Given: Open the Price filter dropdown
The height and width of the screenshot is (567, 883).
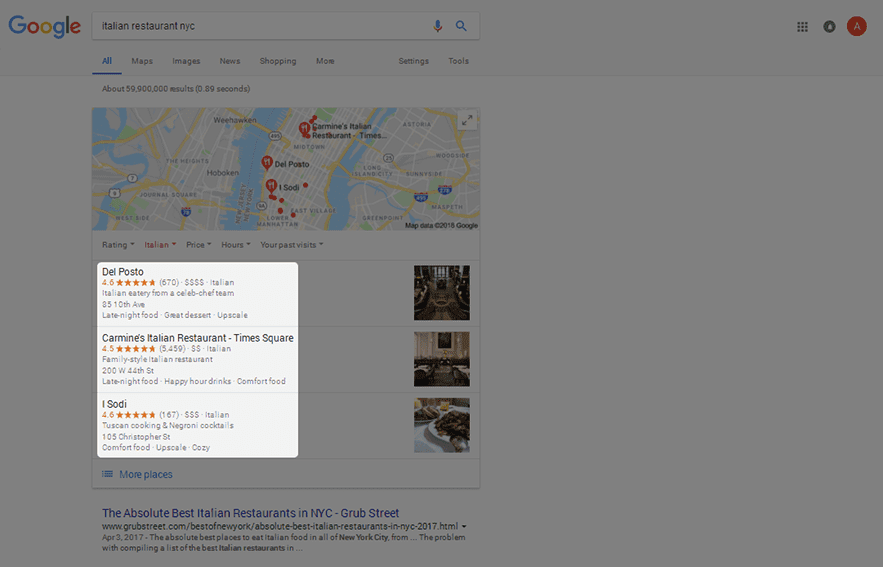Looking at the screenshot, I should (198, 245).
